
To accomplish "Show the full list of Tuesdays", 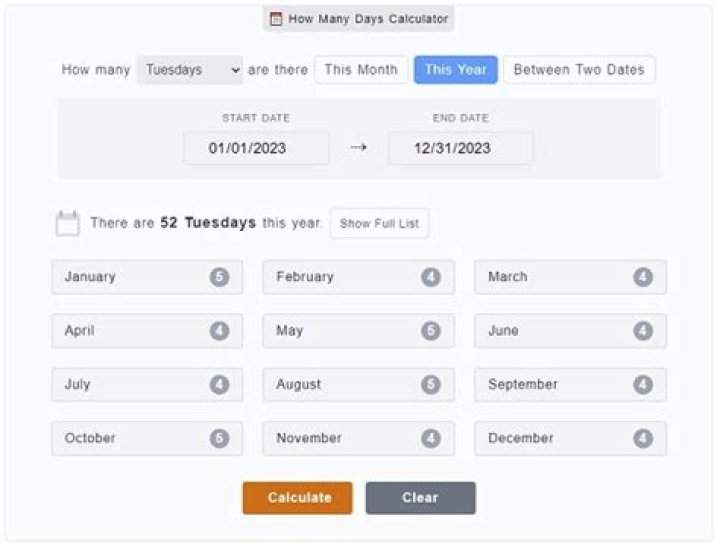I will 379,224.
